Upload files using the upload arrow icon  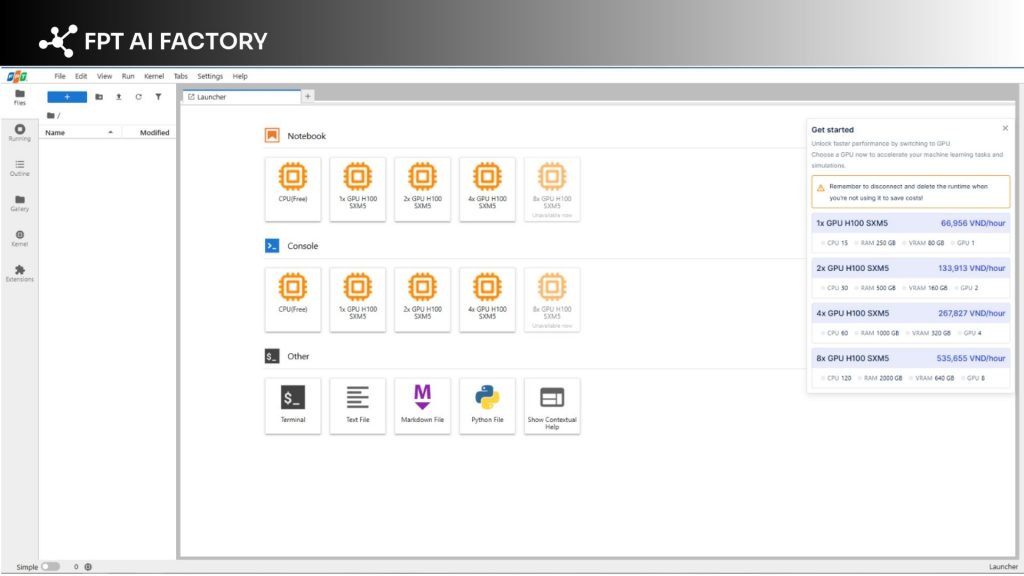118,96
